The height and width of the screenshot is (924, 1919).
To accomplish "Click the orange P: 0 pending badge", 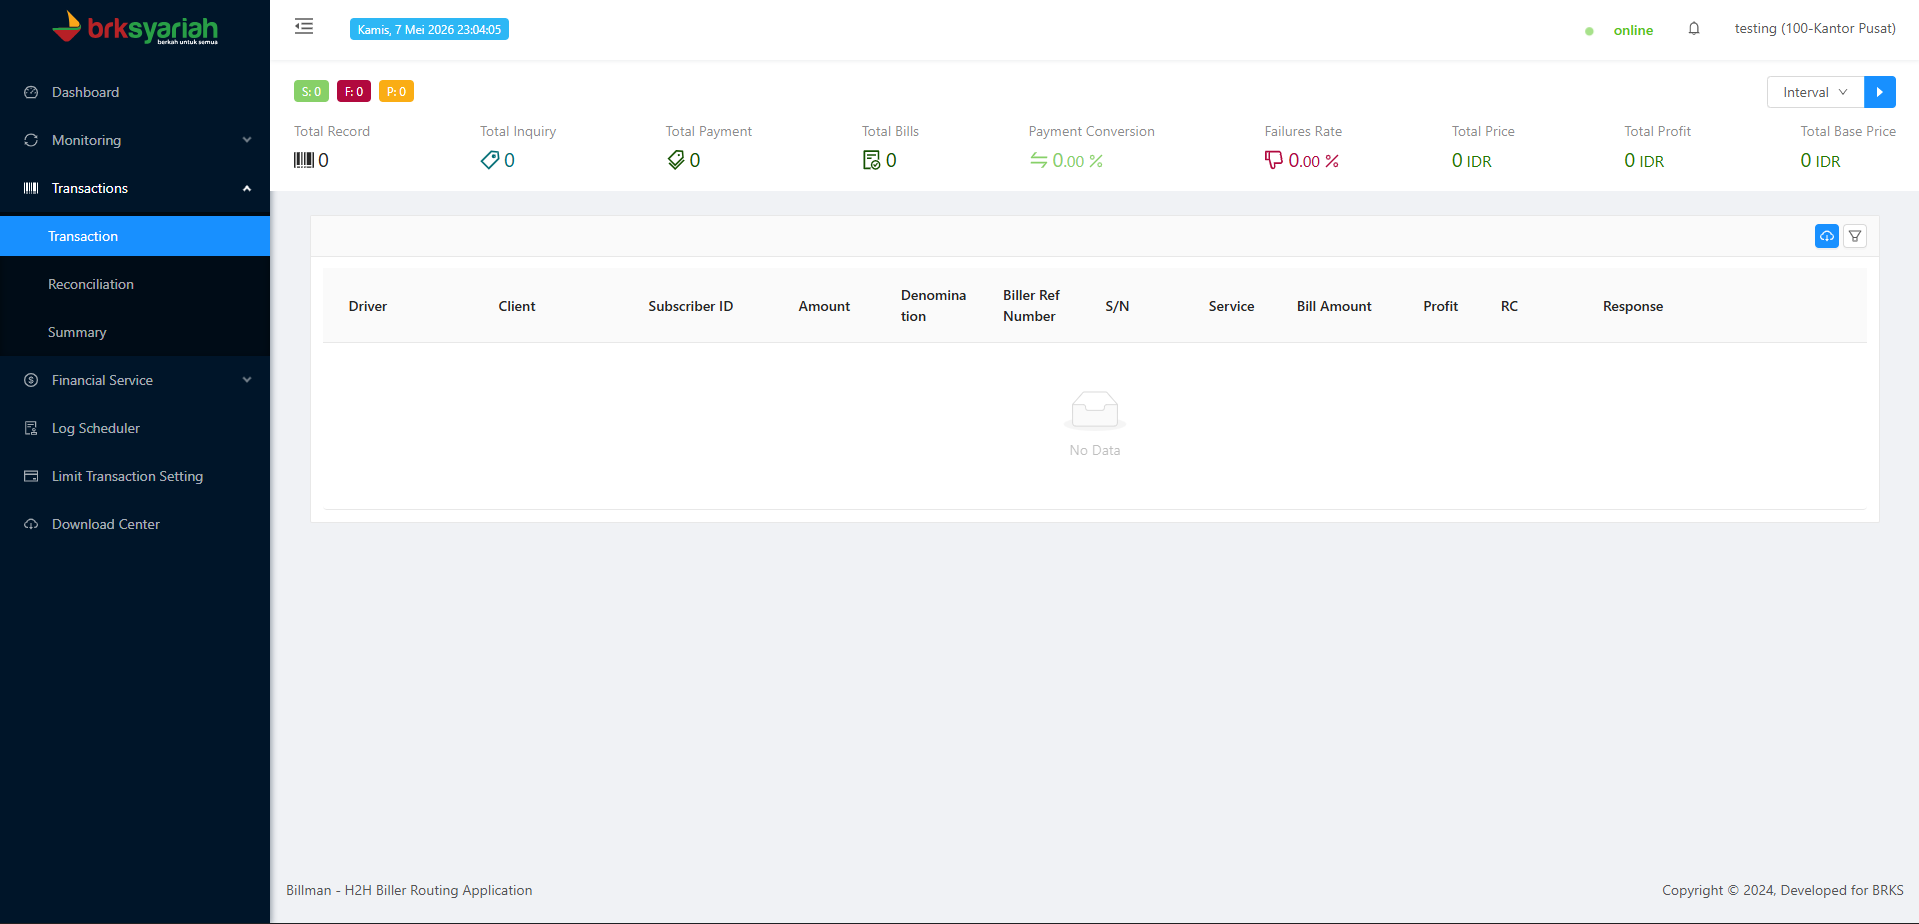I will 396,91.
